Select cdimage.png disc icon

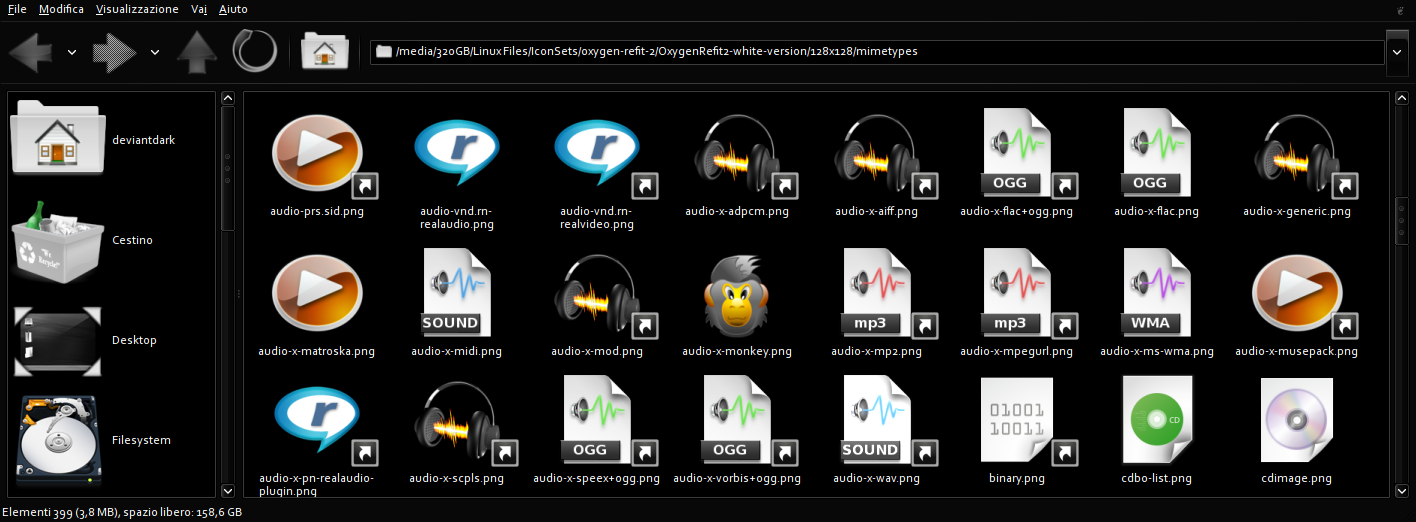pyautogui.click(x=1297, y=422)
